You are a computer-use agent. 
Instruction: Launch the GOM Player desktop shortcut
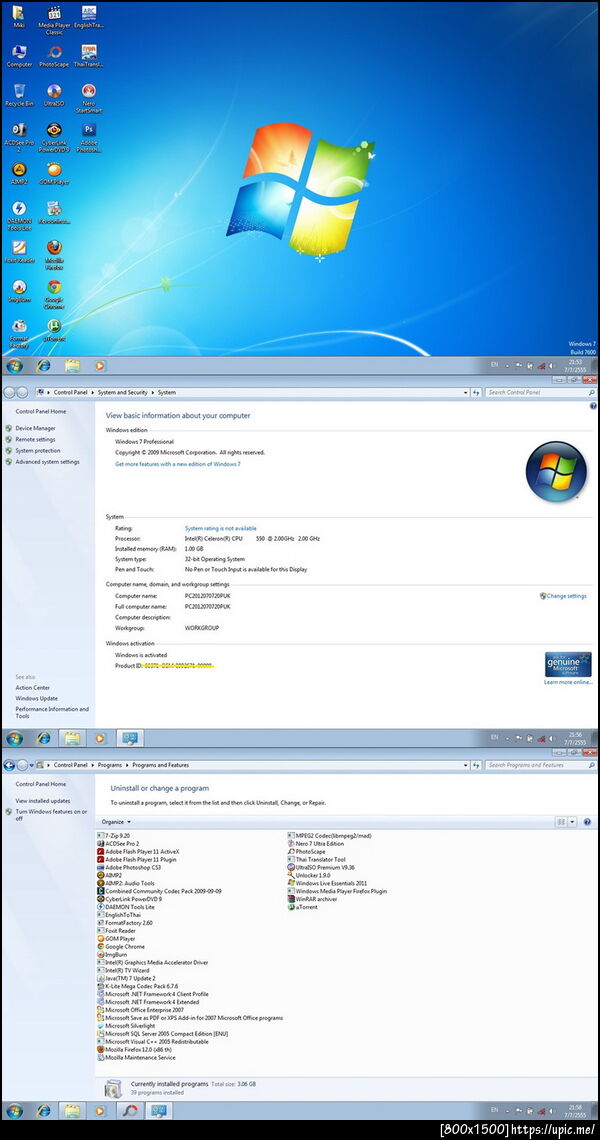pyautogui.click(x=54, y=173)
